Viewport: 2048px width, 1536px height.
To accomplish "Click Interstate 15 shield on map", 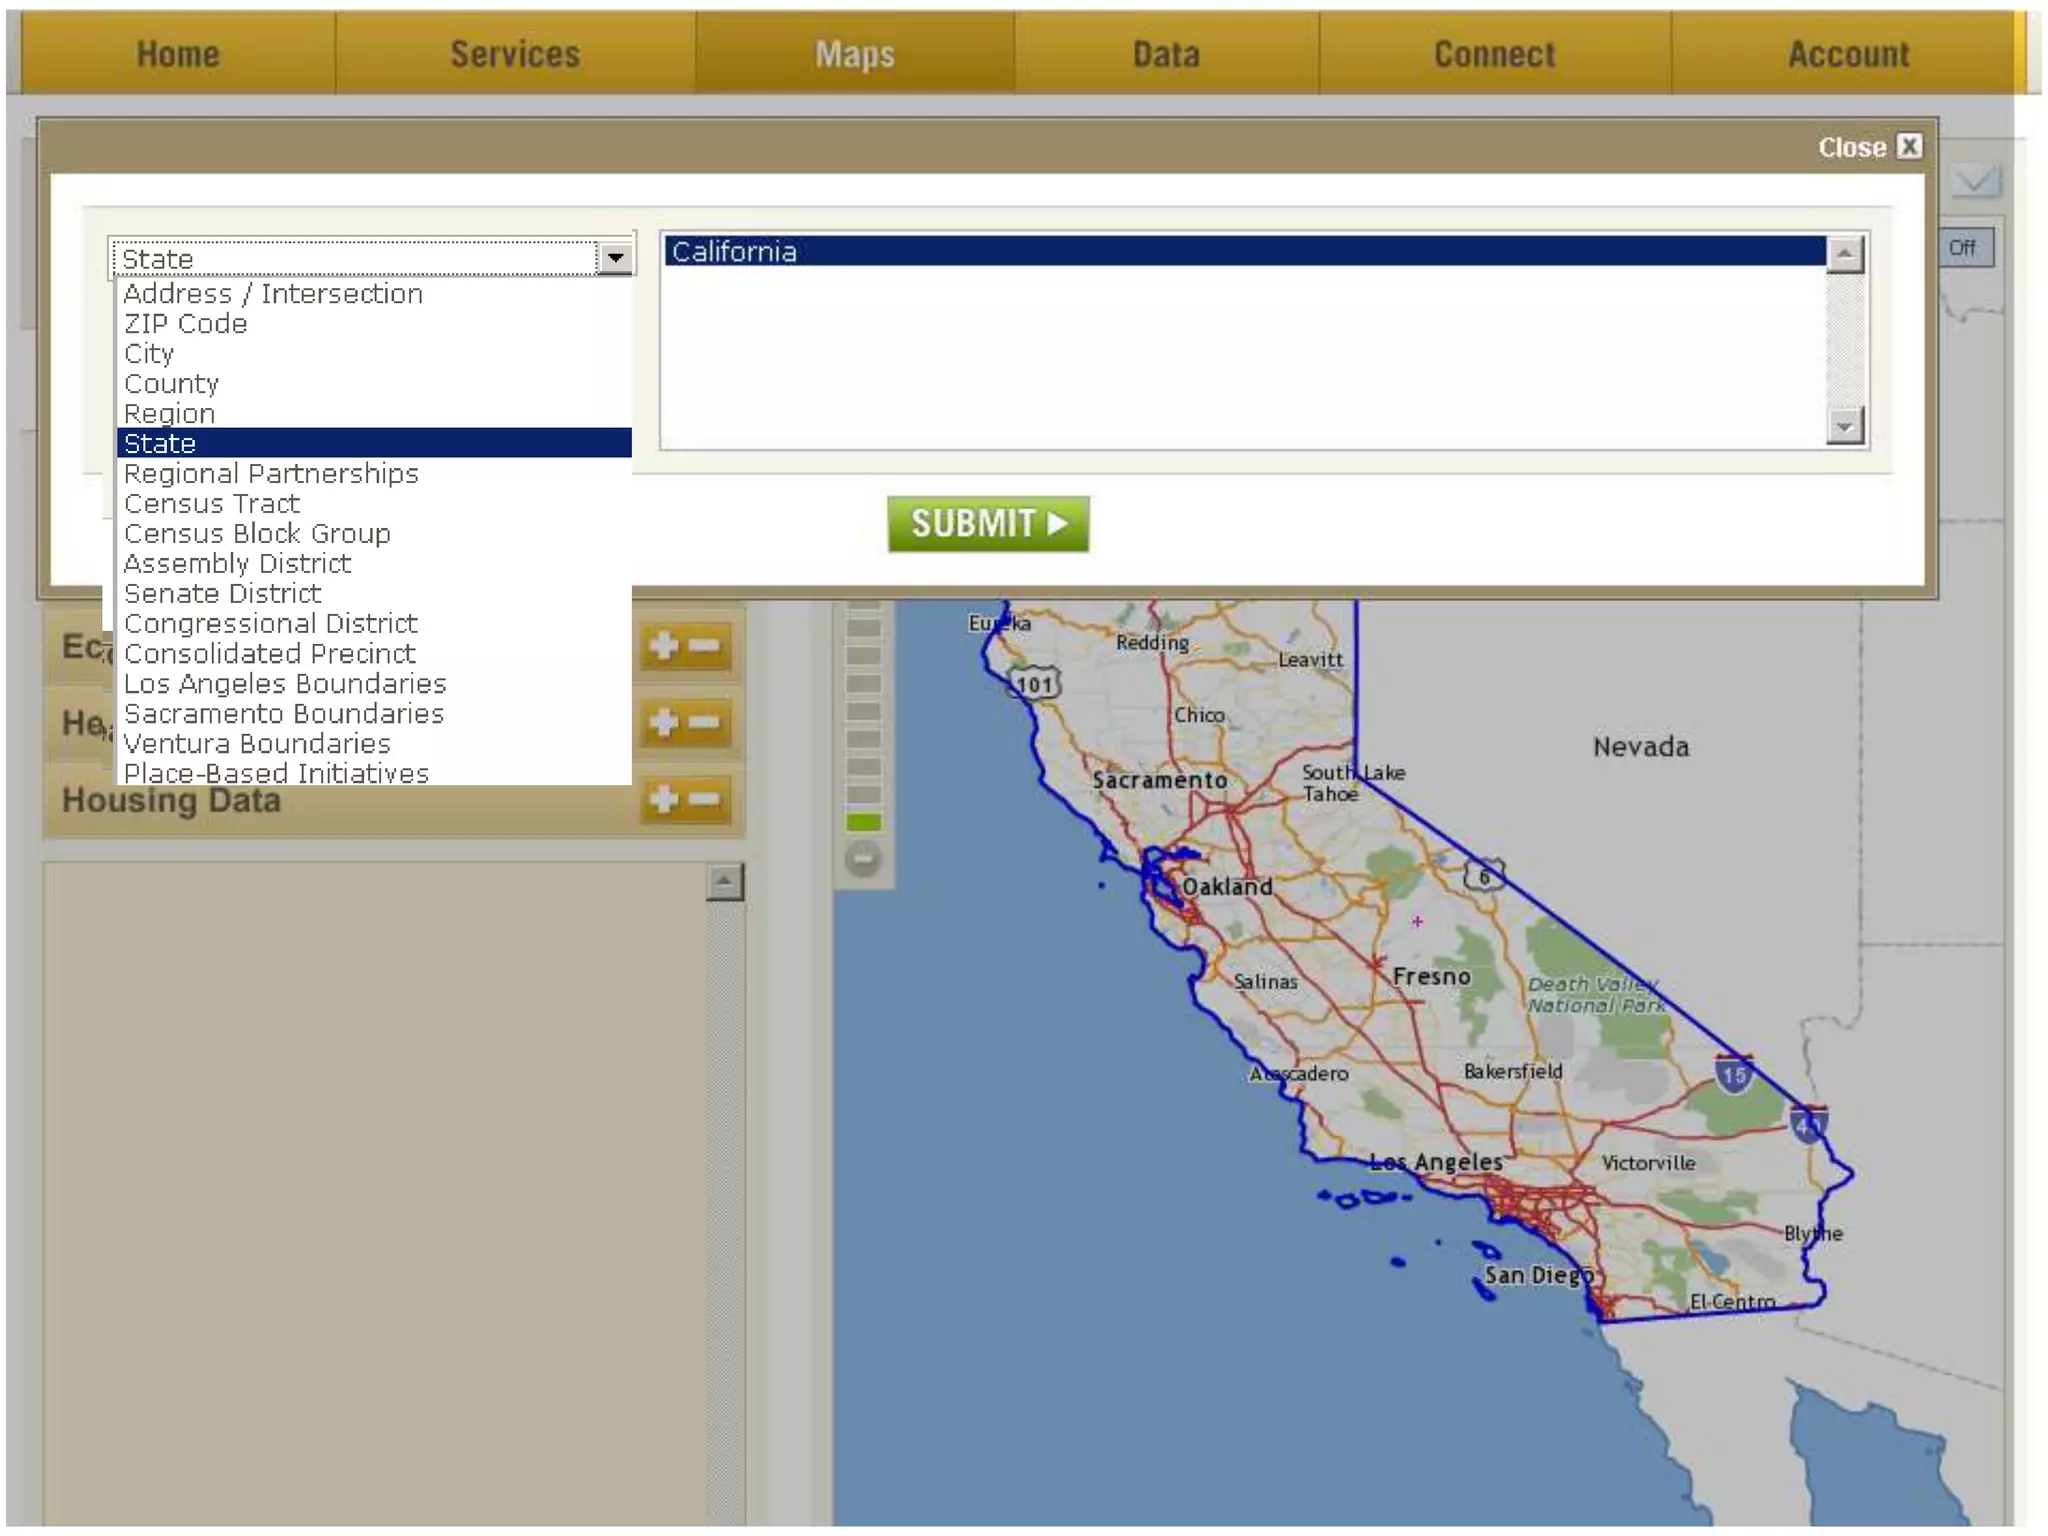I will (x=1734, y=1074).
